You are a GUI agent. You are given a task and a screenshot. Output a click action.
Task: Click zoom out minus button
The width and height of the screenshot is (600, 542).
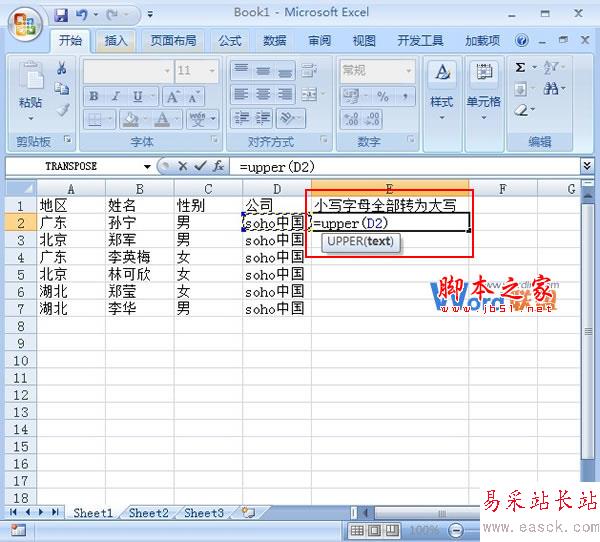[455, 531]
